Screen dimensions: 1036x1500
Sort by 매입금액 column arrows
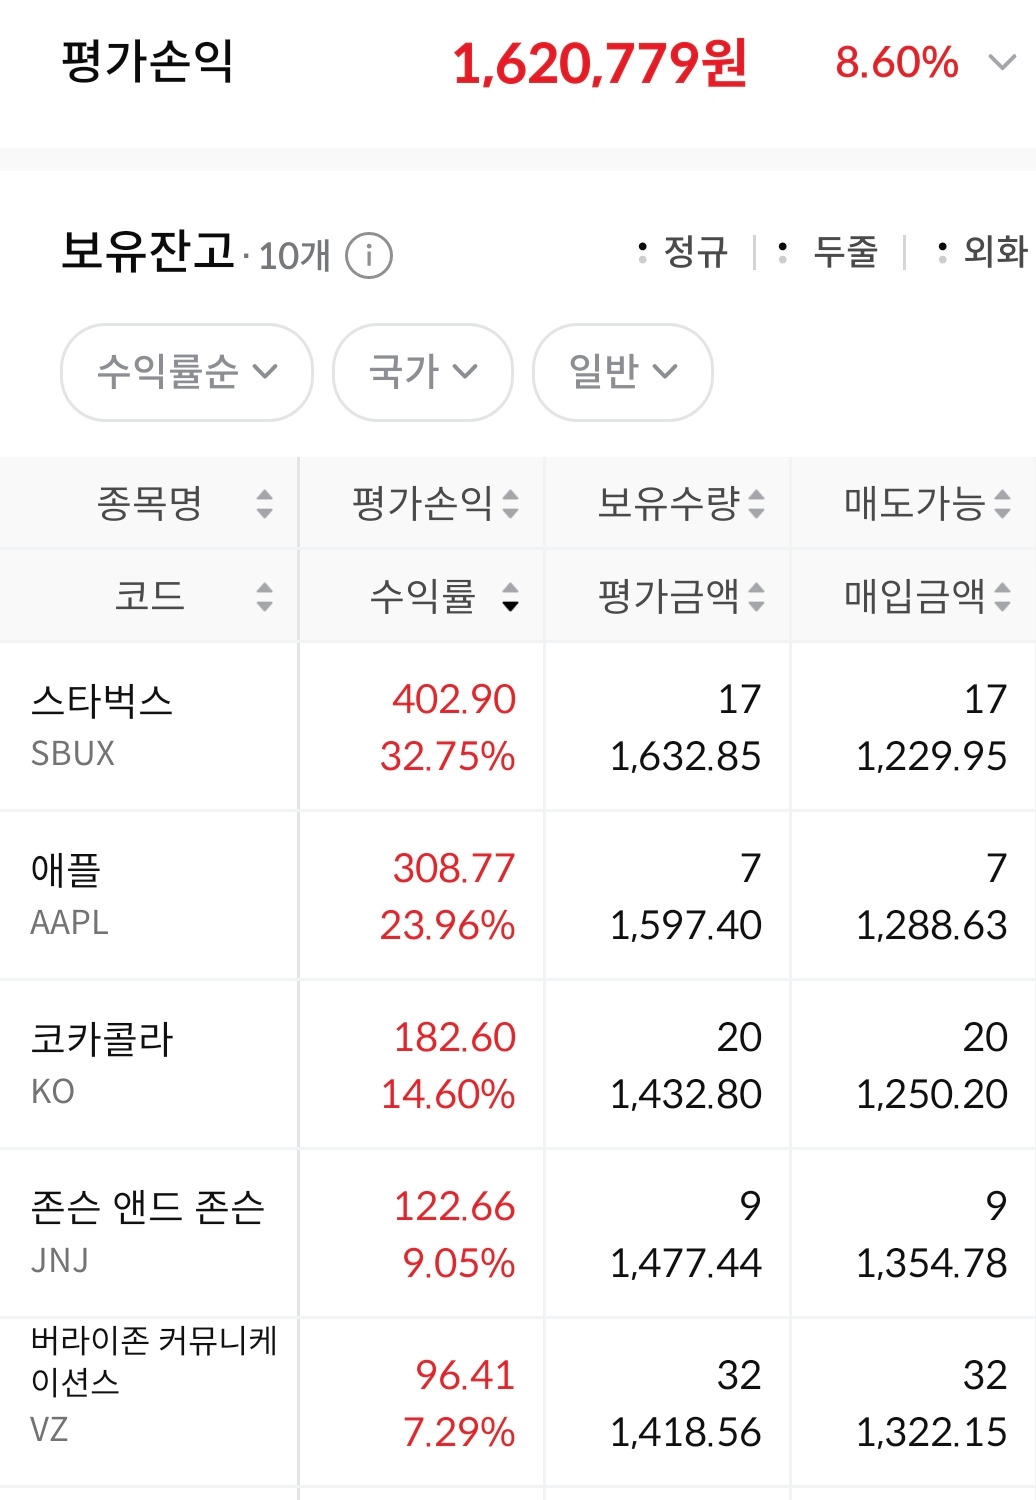pyautogui.click(x=1002, y=597)
